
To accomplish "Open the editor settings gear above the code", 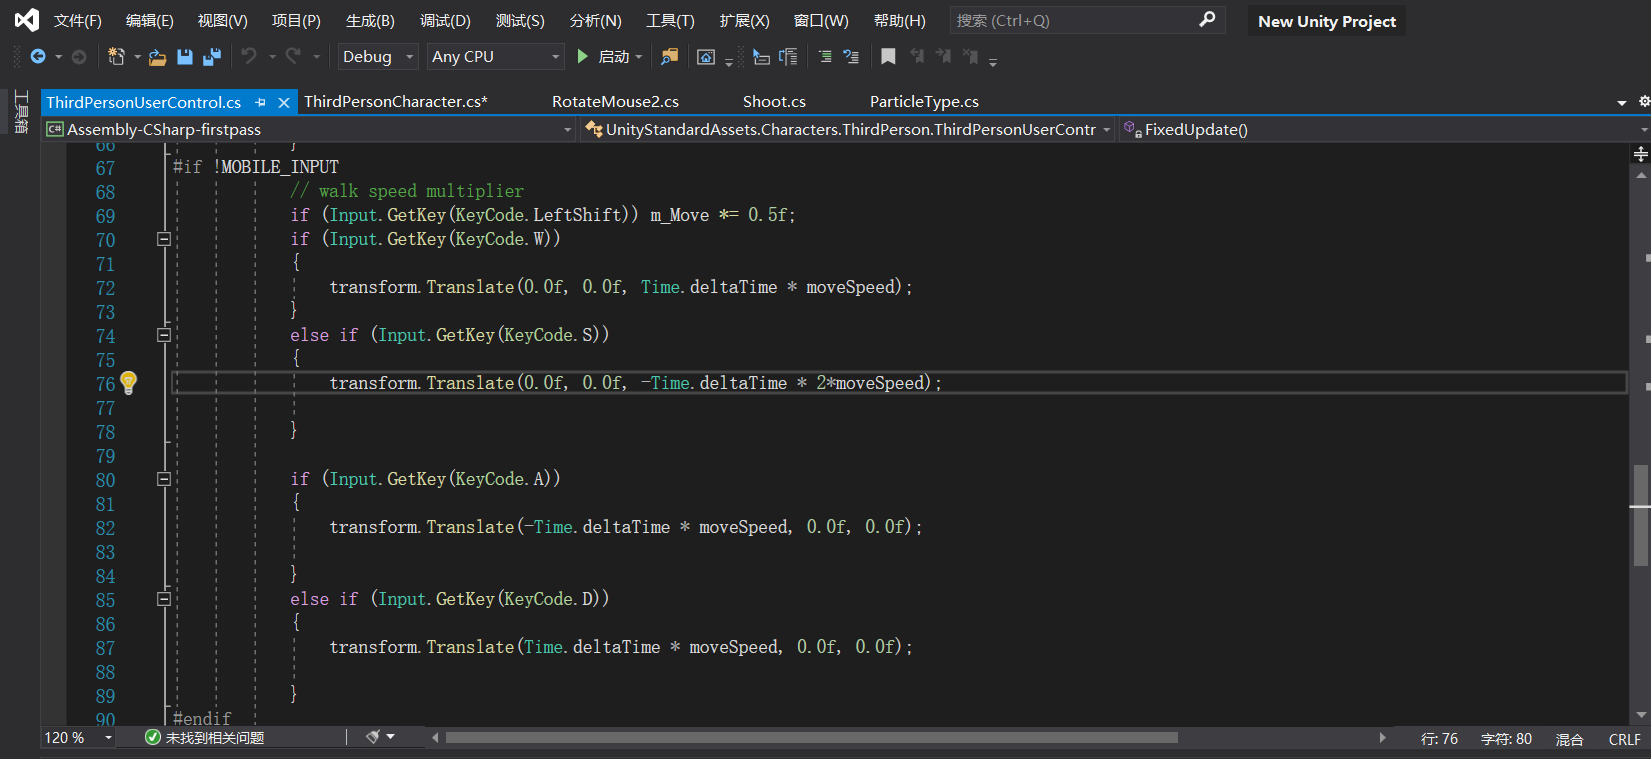I will (x=1644, y=102).
